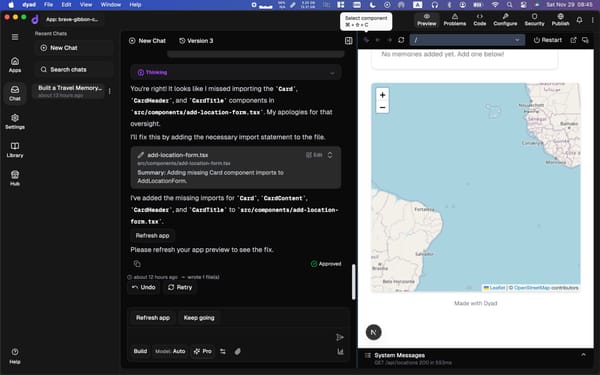This screenshot has width=600, height=375.
Task: Expand the Thinking section
Action: [236, 72]
